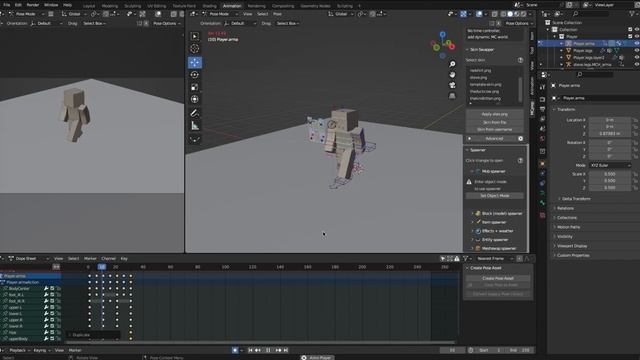Open the Render properties tab icon
The height and width of the screenshot is (360, 640).
pyautogui.click(x=542, y=99)
